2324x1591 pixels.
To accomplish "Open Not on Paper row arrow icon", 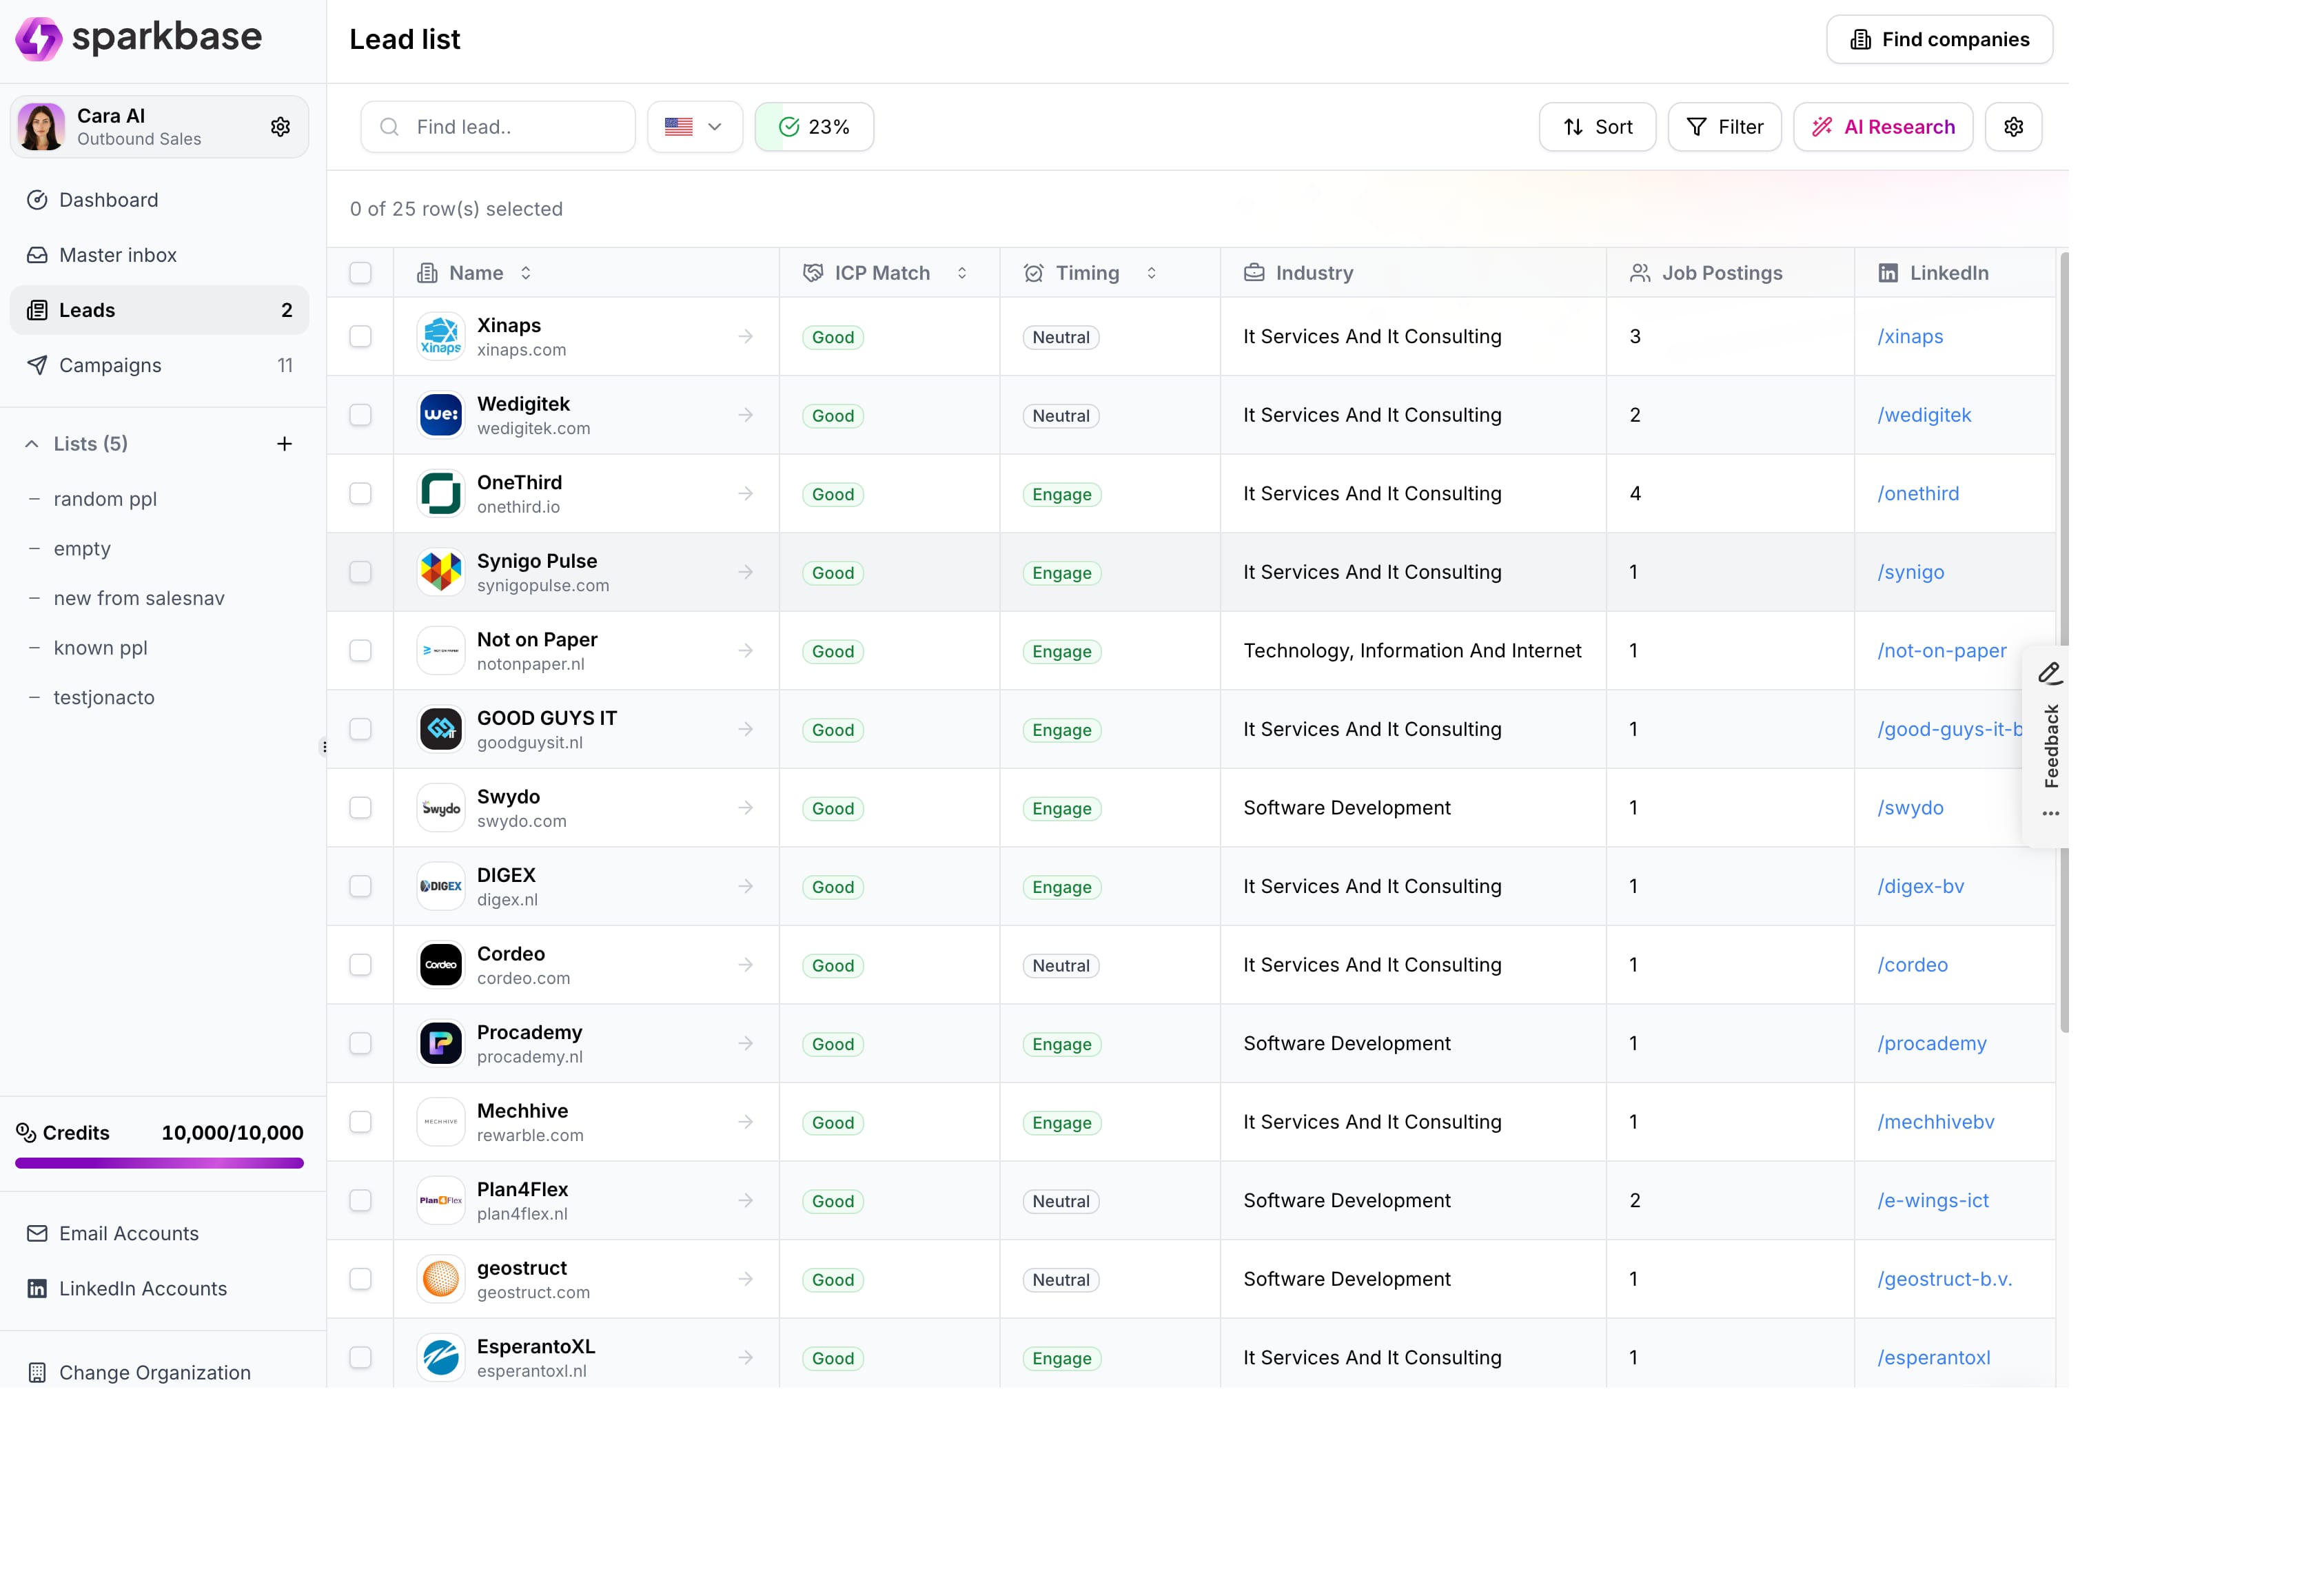I will (746, 651).
